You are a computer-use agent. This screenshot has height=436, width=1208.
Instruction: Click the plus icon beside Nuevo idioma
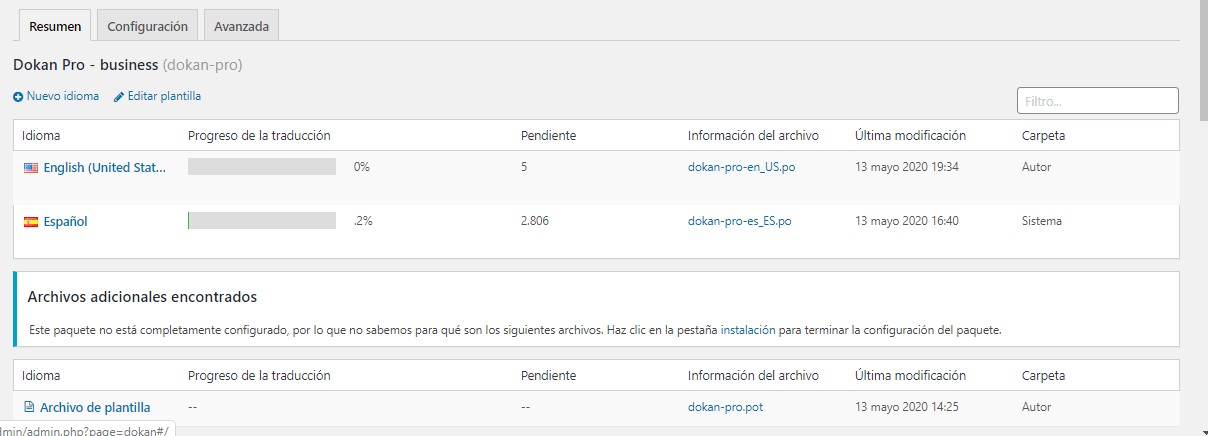click(x=18, y=97)
